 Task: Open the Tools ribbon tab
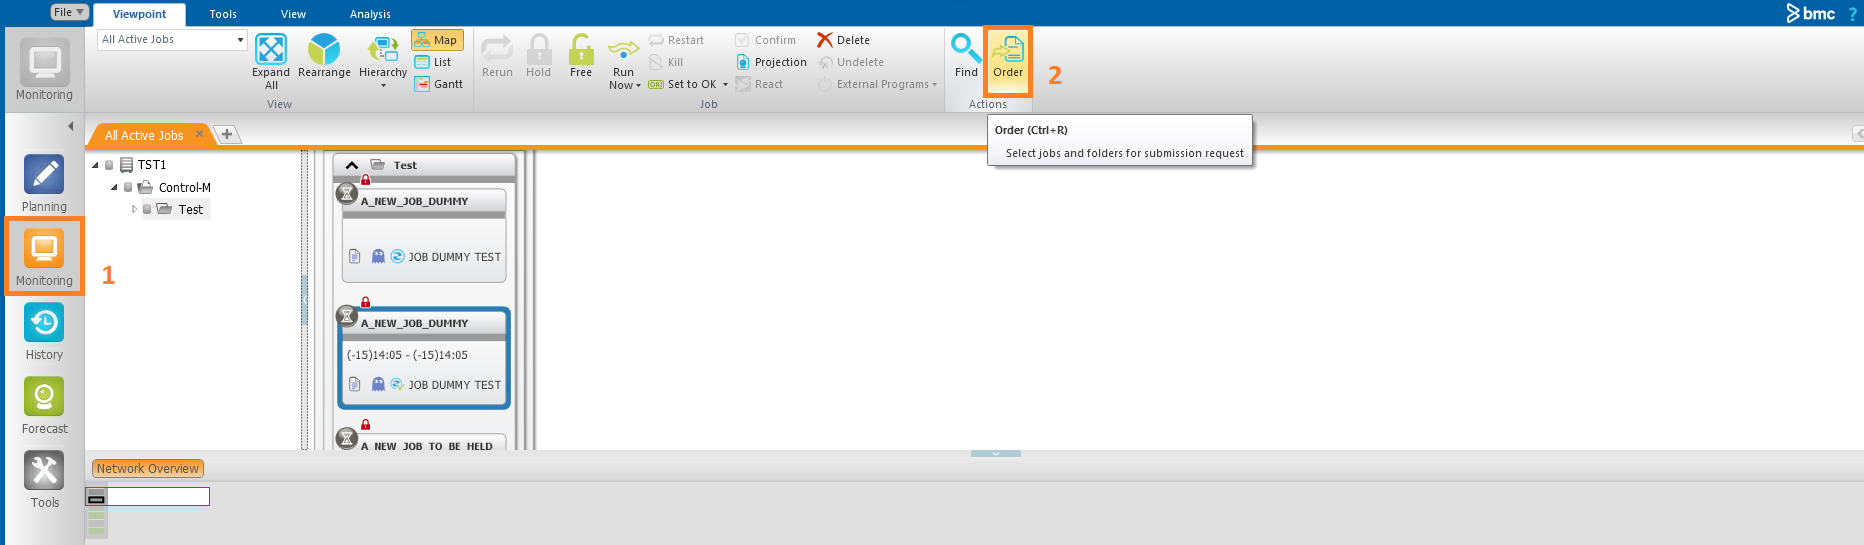[223, 14]
